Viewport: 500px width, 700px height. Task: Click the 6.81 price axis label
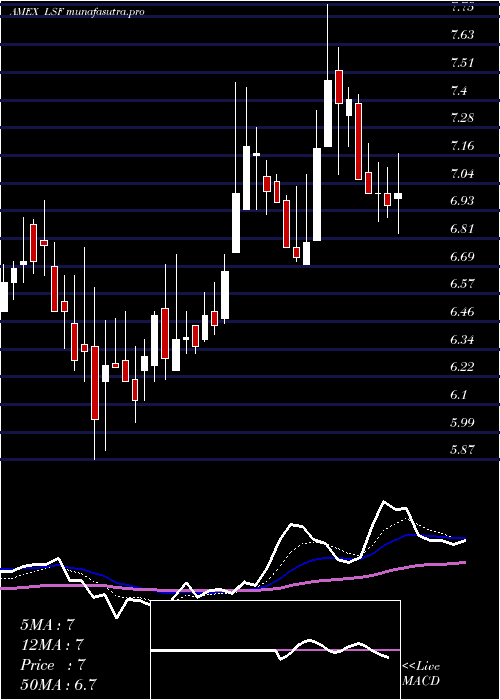click(x=462, y=229)
